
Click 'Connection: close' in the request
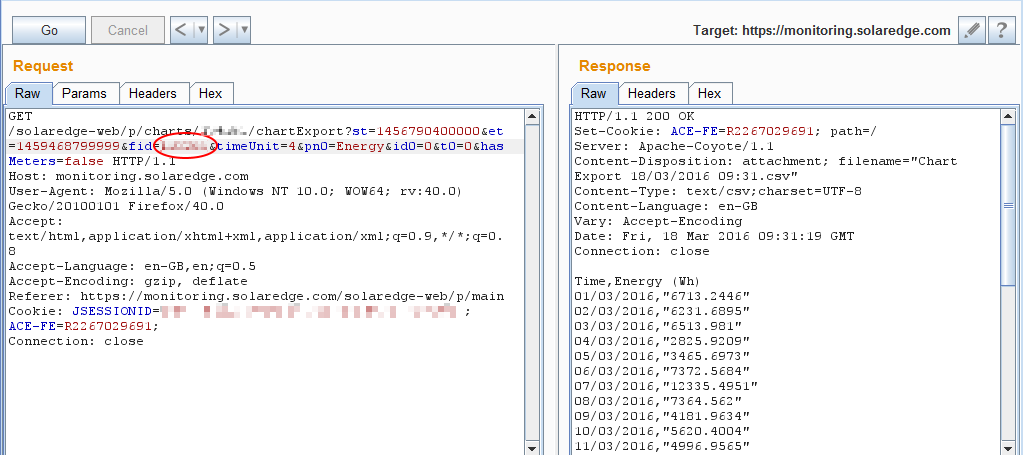coord(76,341)
